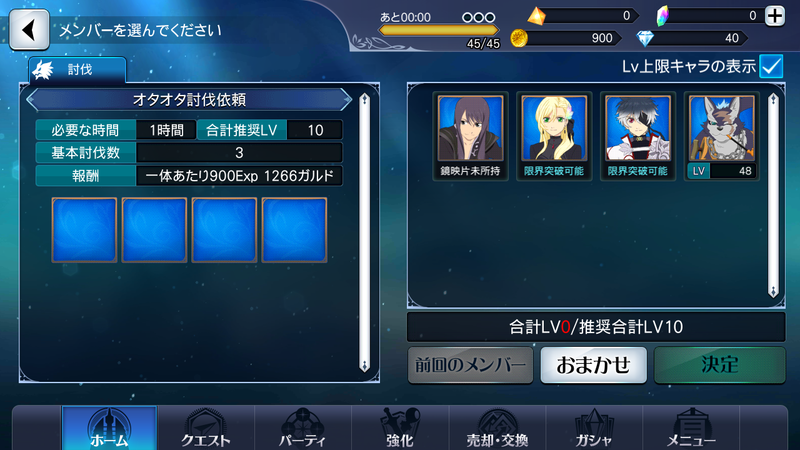Screen dimensions: 800x450
Task: Go back using the arrow button
Action: coord(29,30)
